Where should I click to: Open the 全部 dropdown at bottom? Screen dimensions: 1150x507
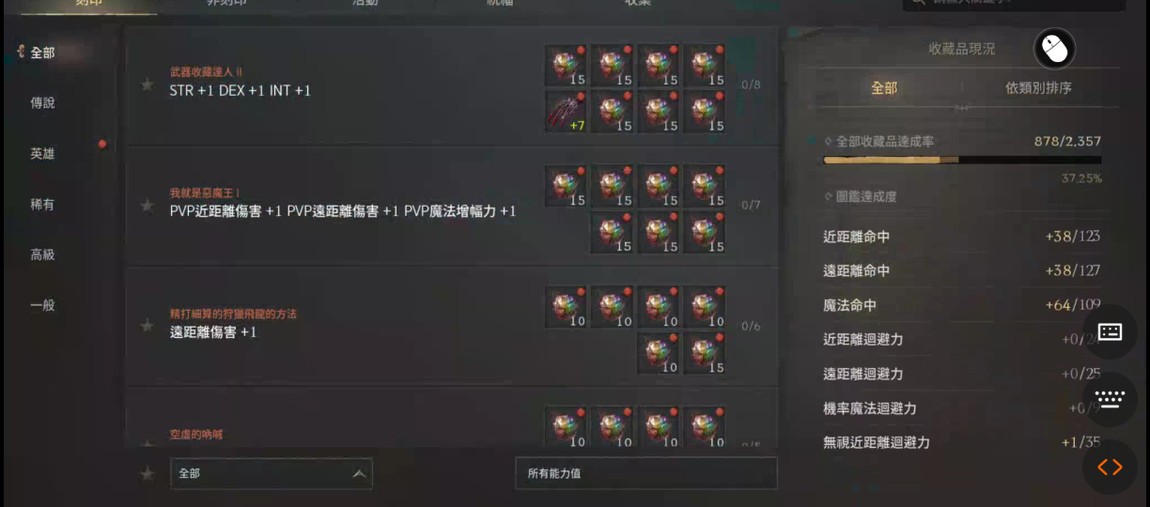coord(271,474)
